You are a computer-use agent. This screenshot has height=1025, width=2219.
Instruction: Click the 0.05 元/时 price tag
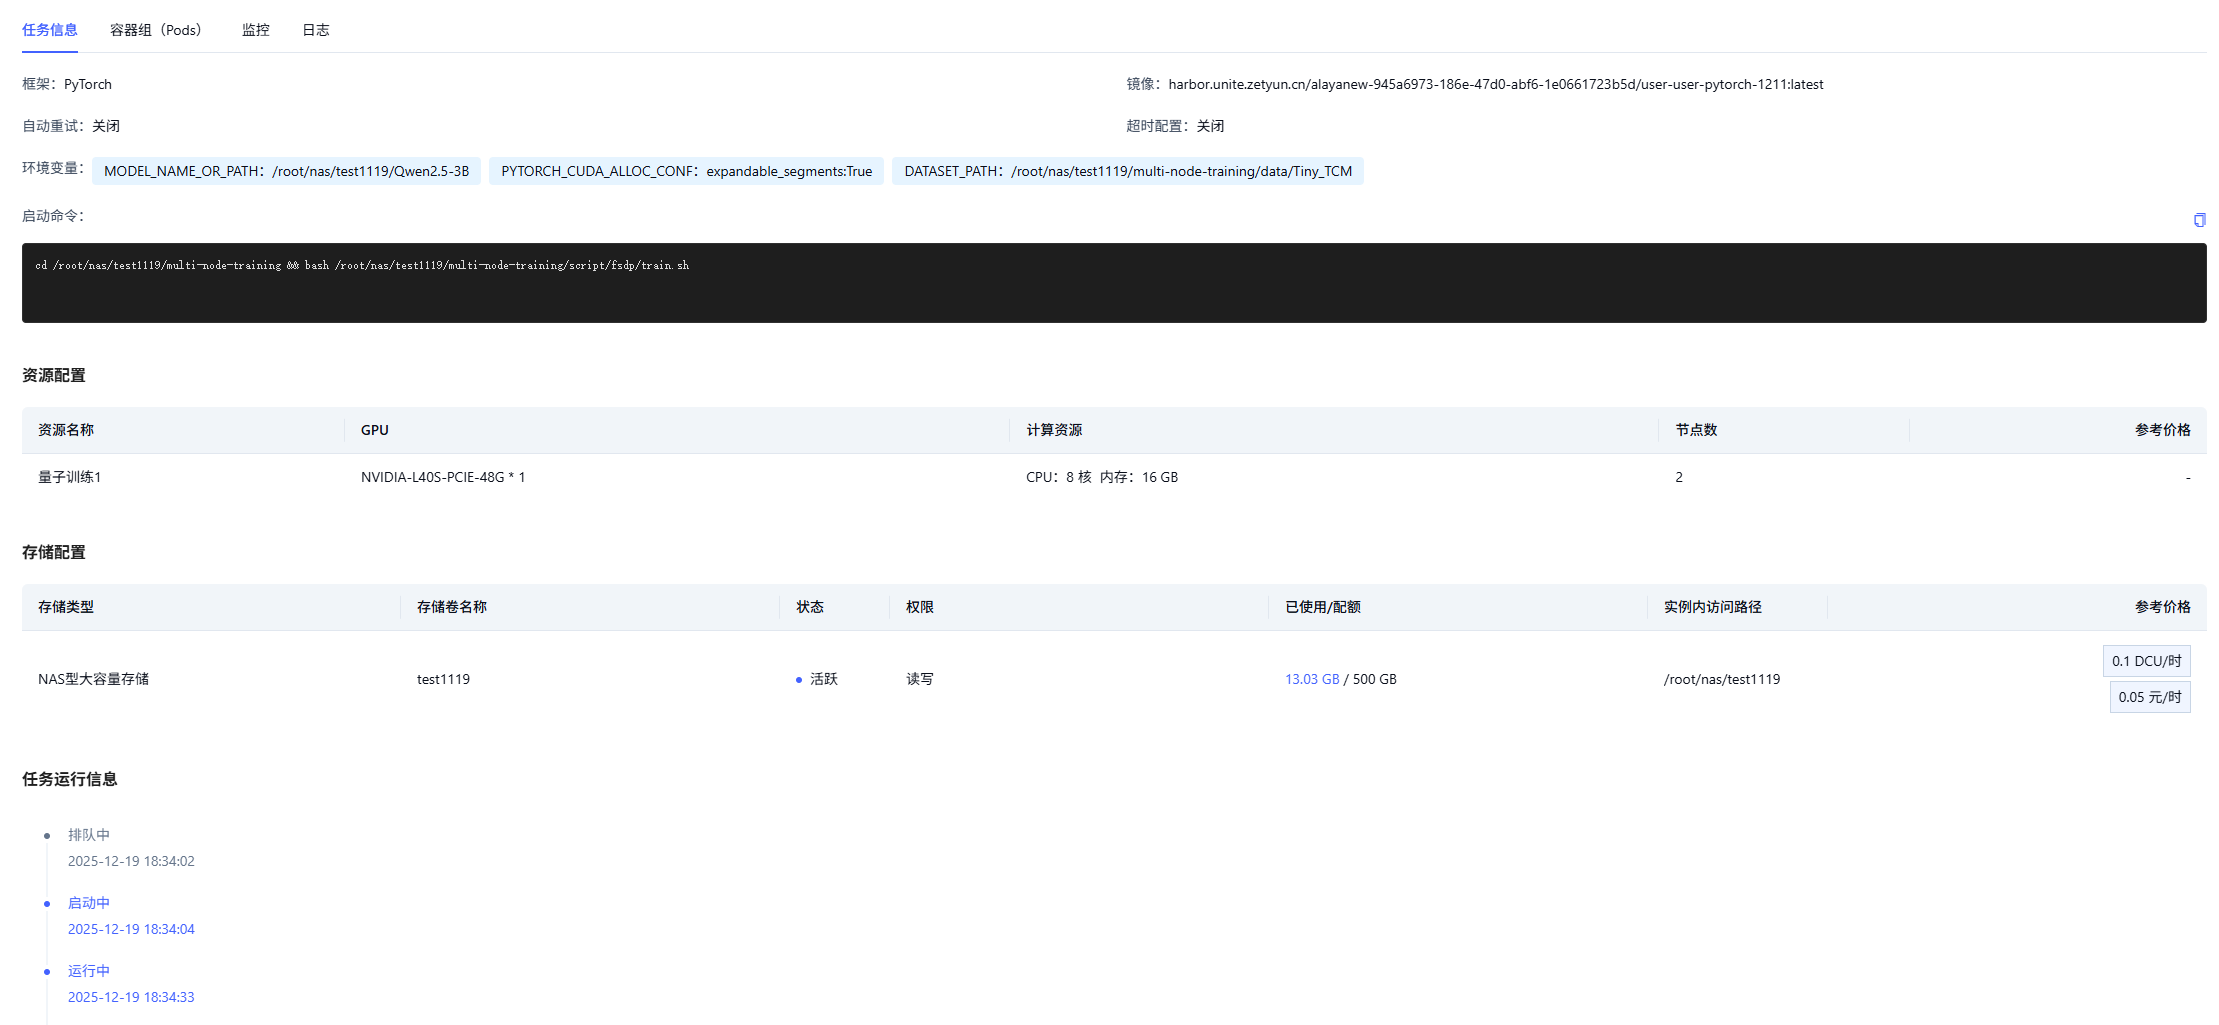point(2149,697)
